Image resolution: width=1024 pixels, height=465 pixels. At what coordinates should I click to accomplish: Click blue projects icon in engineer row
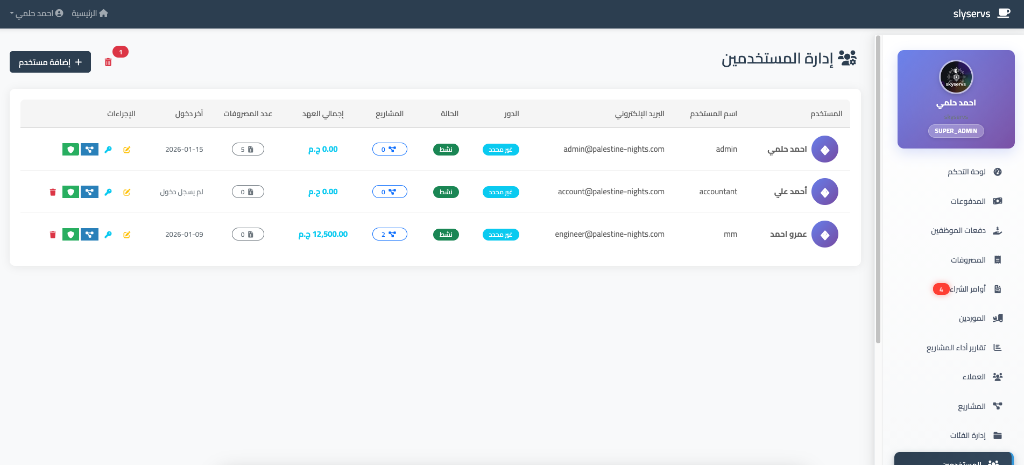(x=89, y=234)
